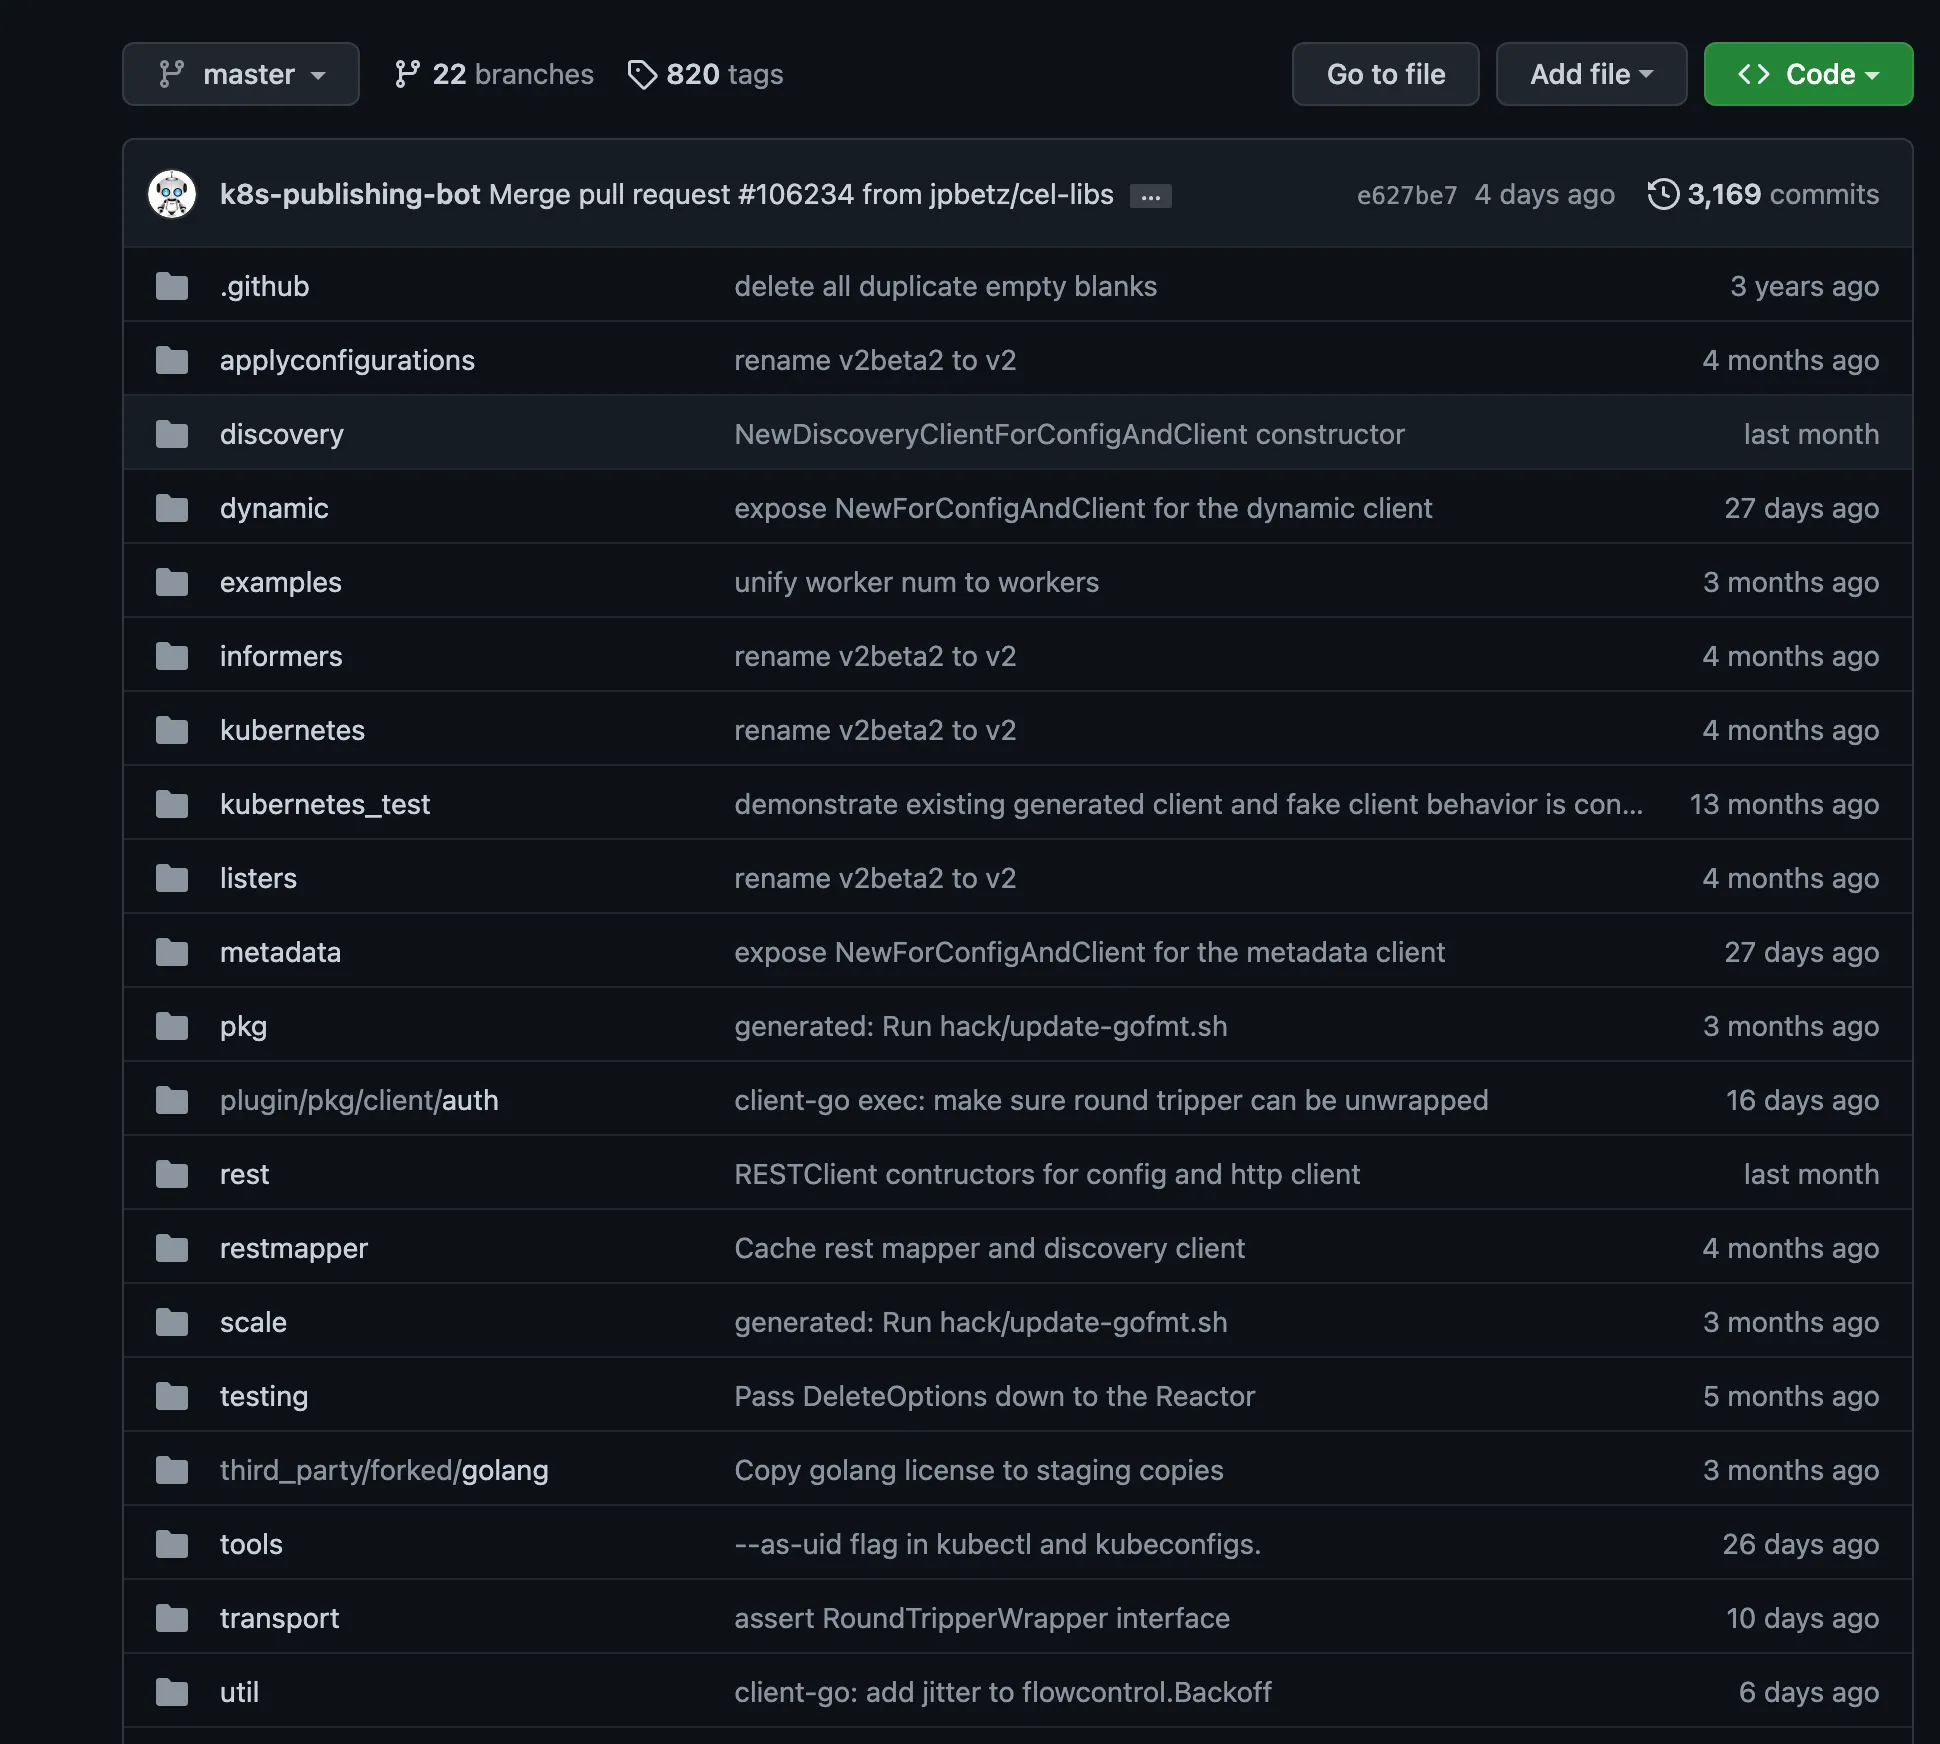Viewport: 1940px width, 1744px height.
Task: Open the Add file dropdown
Action: tap(1590, 73)
